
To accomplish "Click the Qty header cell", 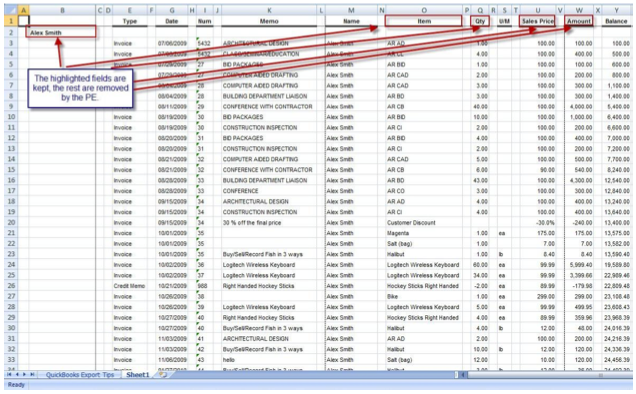I will coord(480,21).
